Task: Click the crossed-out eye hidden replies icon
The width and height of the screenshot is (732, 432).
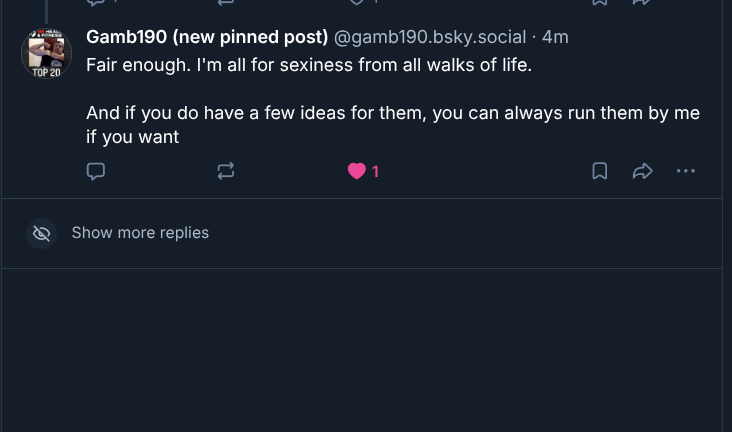Action: tap(41, 233)
